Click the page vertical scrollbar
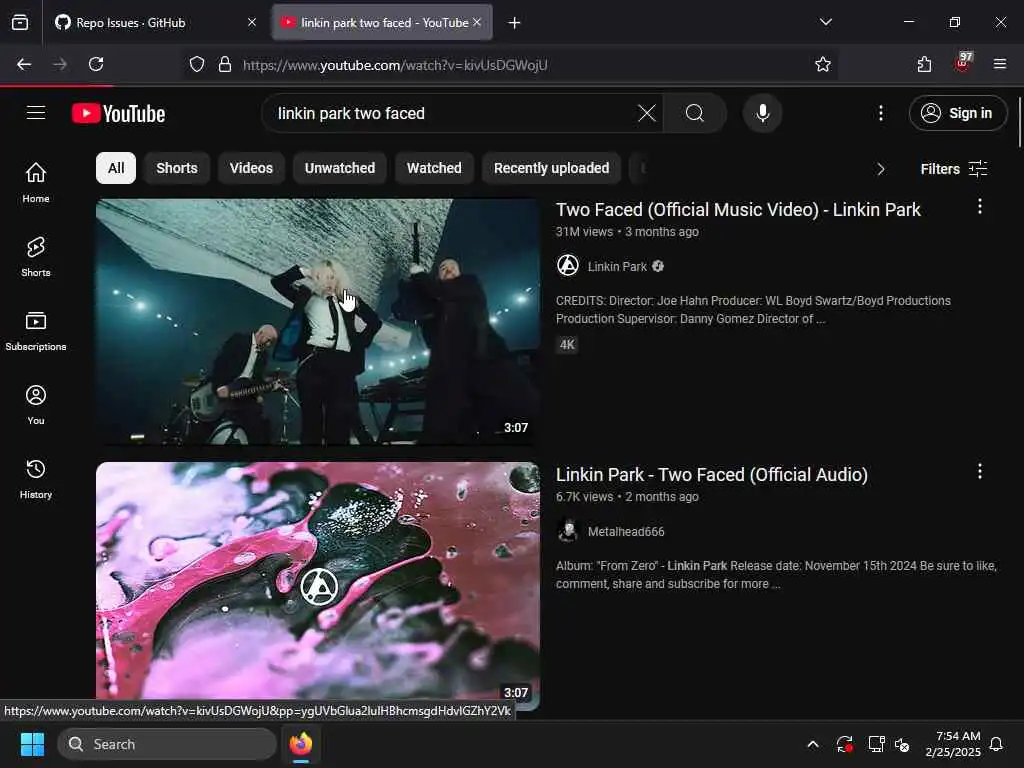 click(1019, 123)
